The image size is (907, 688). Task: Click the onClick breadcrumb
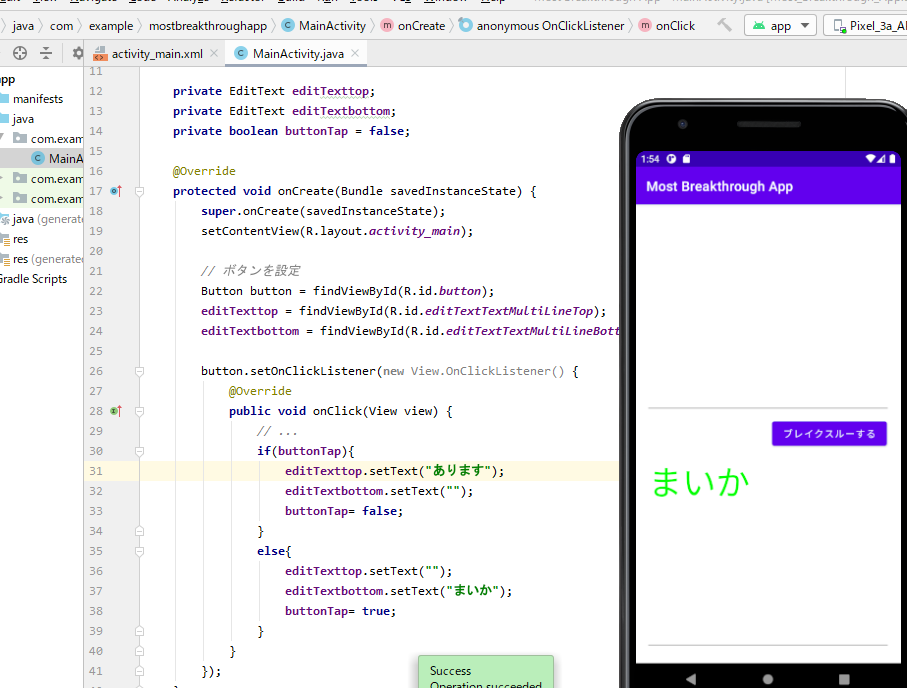pos(667,26)
